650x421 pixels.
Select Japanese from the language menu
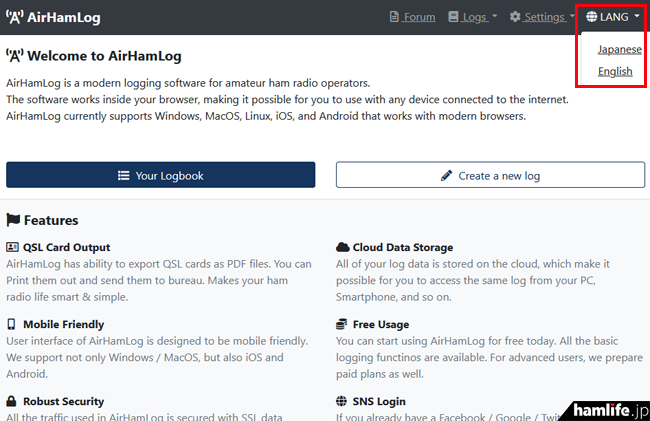(x=619, y=50)
